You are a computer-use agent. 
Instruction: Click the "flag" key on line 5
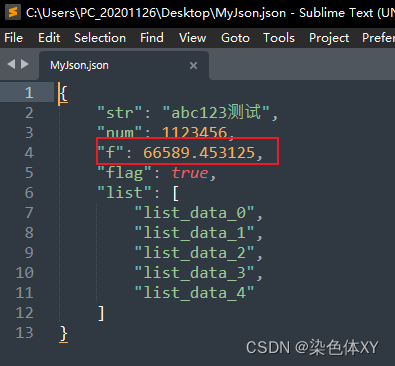click(x=124, y=173)
